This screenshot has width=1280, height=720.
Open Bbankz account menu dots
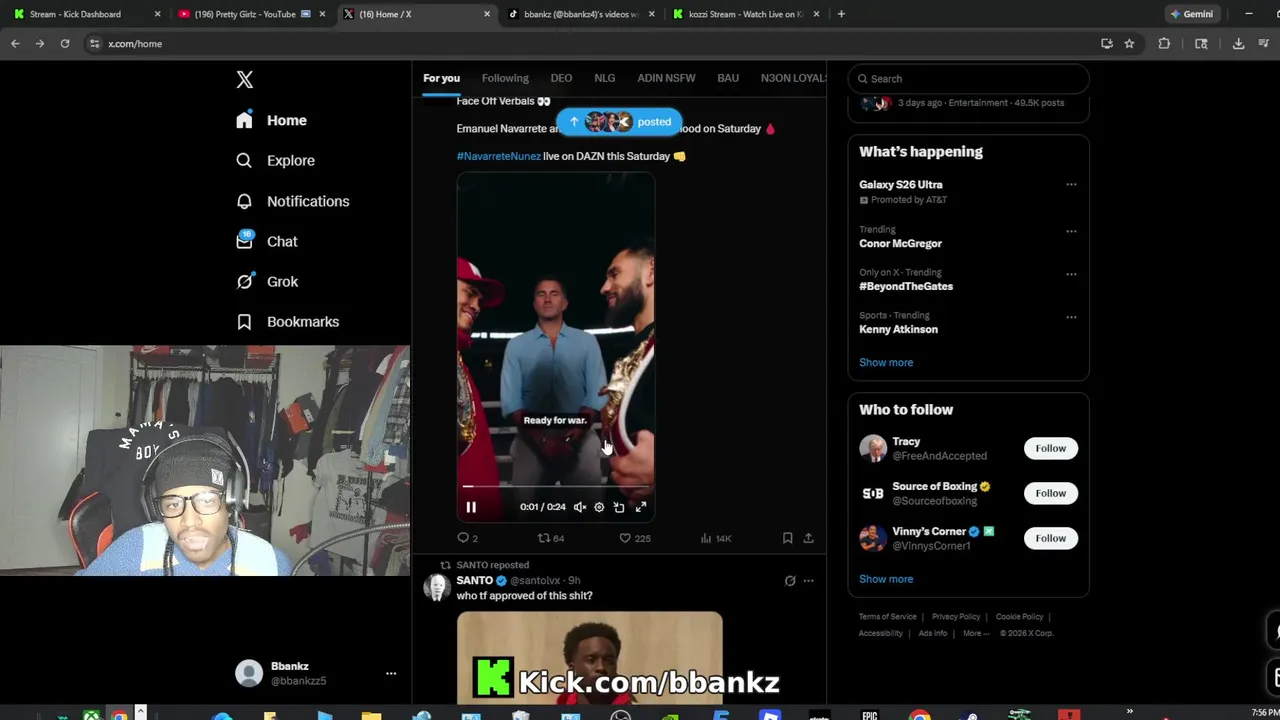pos(391,674)
